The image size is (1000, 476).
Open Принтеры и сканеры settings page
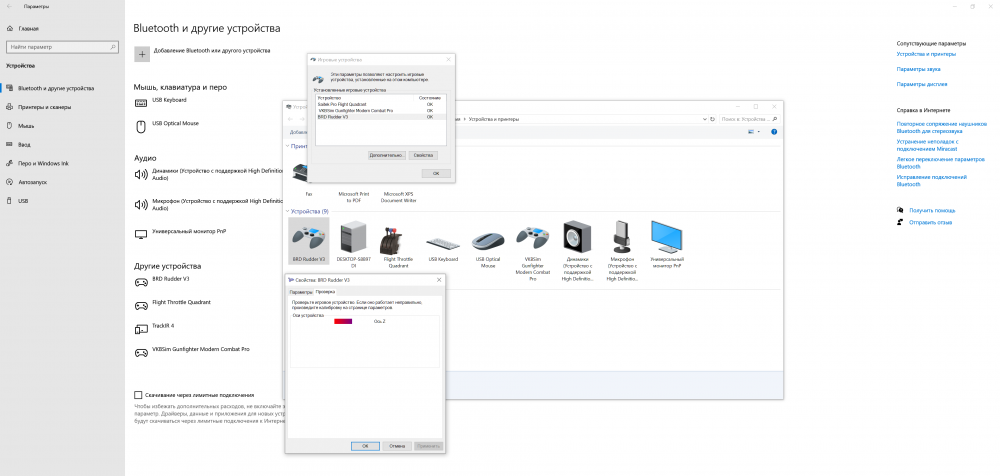[x=44, y=107]
